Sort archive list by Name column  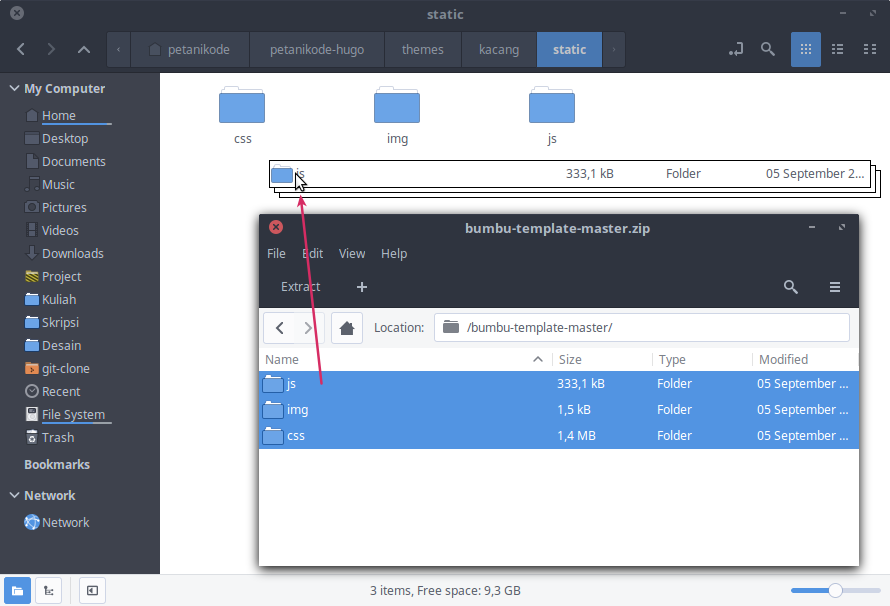(400, 359)
